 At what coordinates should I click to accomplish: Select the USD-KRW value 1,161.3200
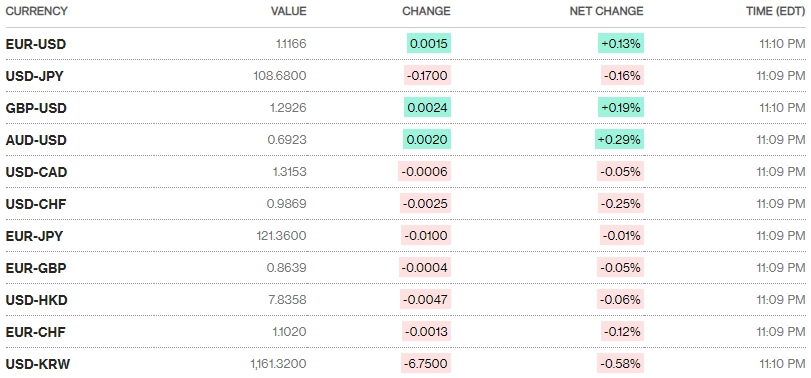pyautogui.click(x=278, y=365)
